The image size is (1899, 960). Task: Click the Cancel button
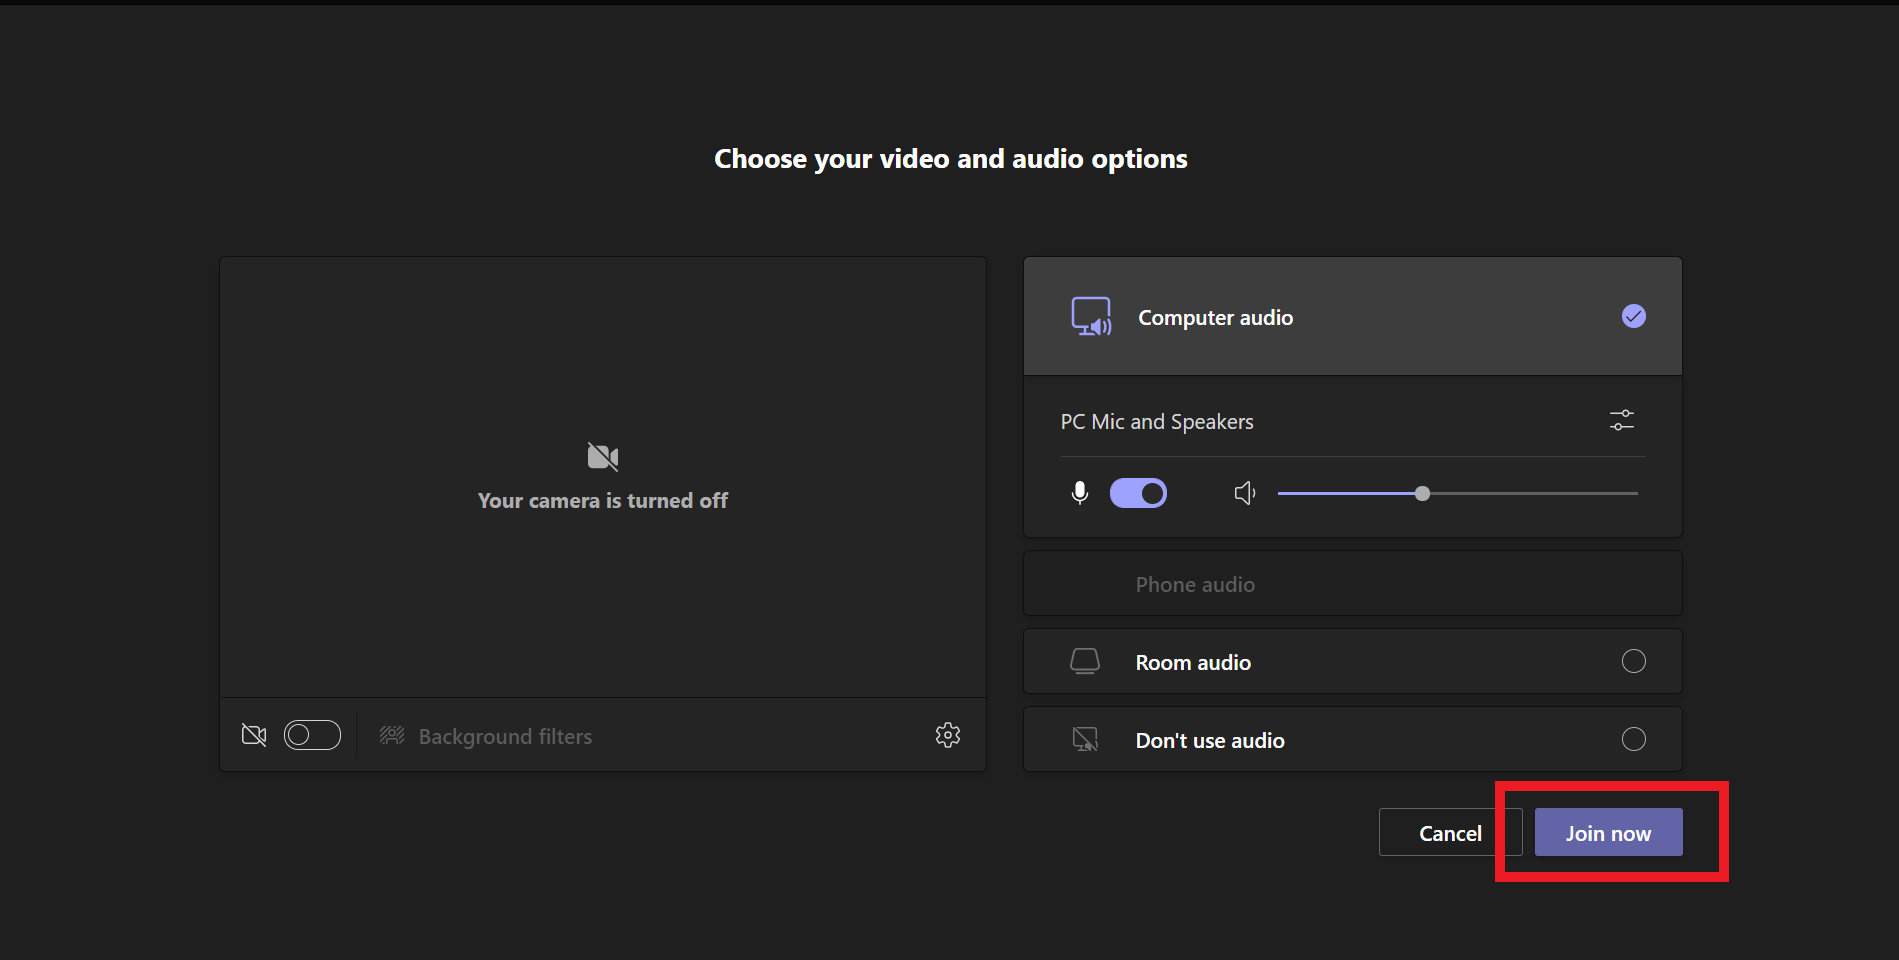coord(1450,833)
